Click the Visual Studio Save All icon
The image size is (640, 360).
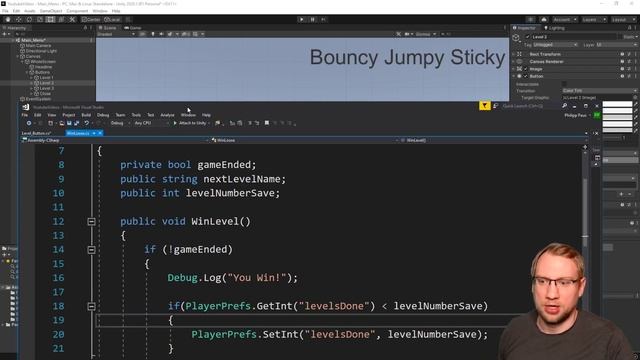(76, 123)
